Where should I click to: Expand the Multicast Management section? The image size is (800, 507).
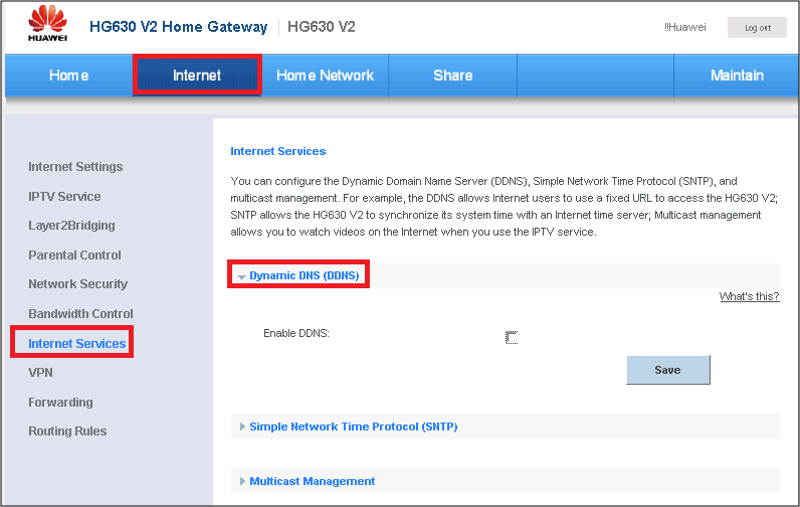pos(311,481)
